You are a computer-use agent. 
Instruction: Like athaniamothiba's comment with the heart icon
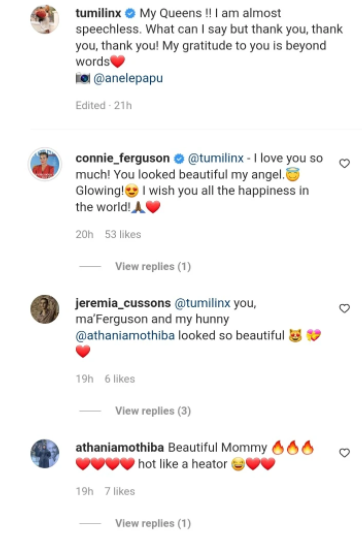[x=344, y=453]
